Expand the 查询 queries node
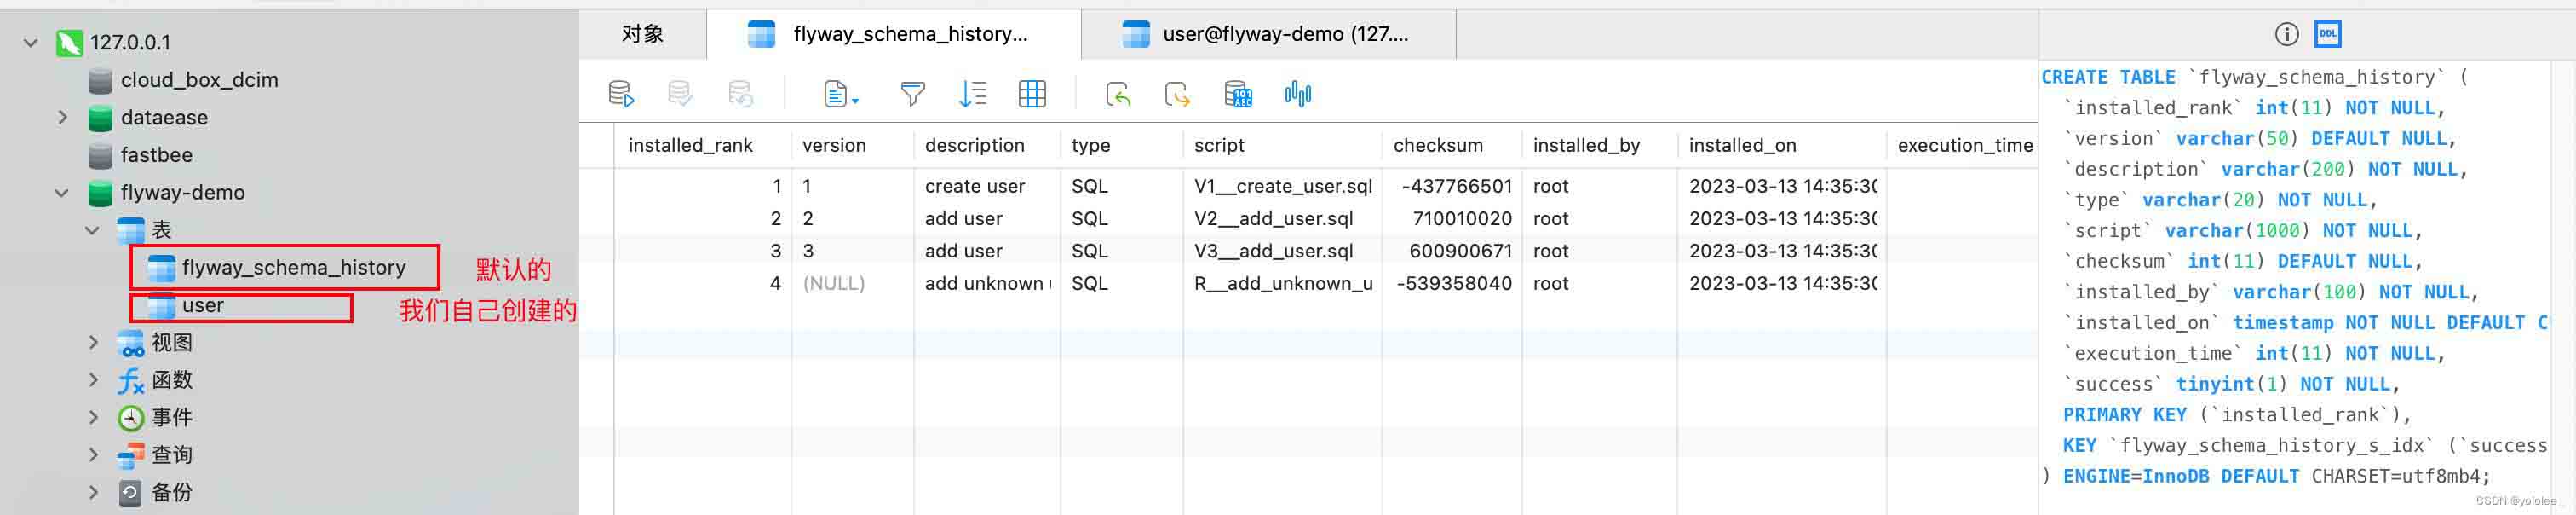 tap(93, 455)
